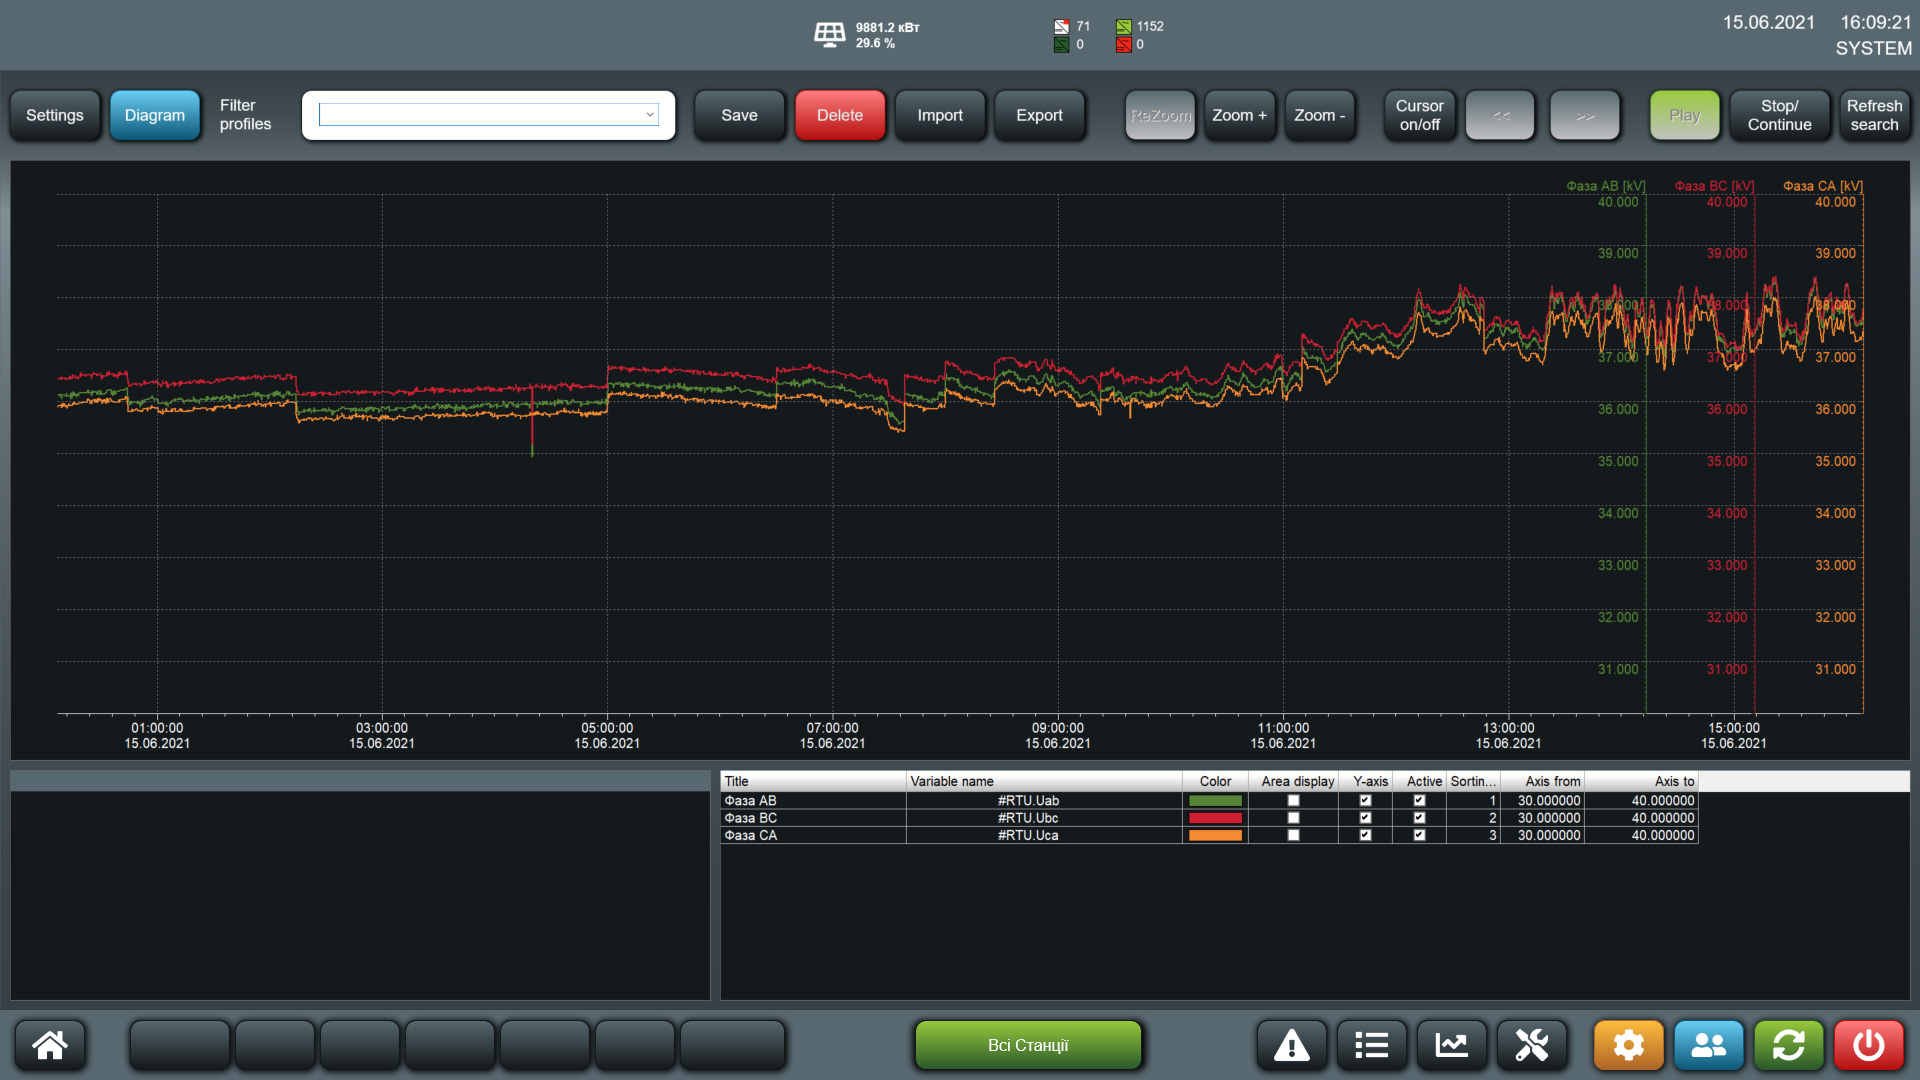Enable Active checkbox for Фаза CA row

[x=1419, y=835]
